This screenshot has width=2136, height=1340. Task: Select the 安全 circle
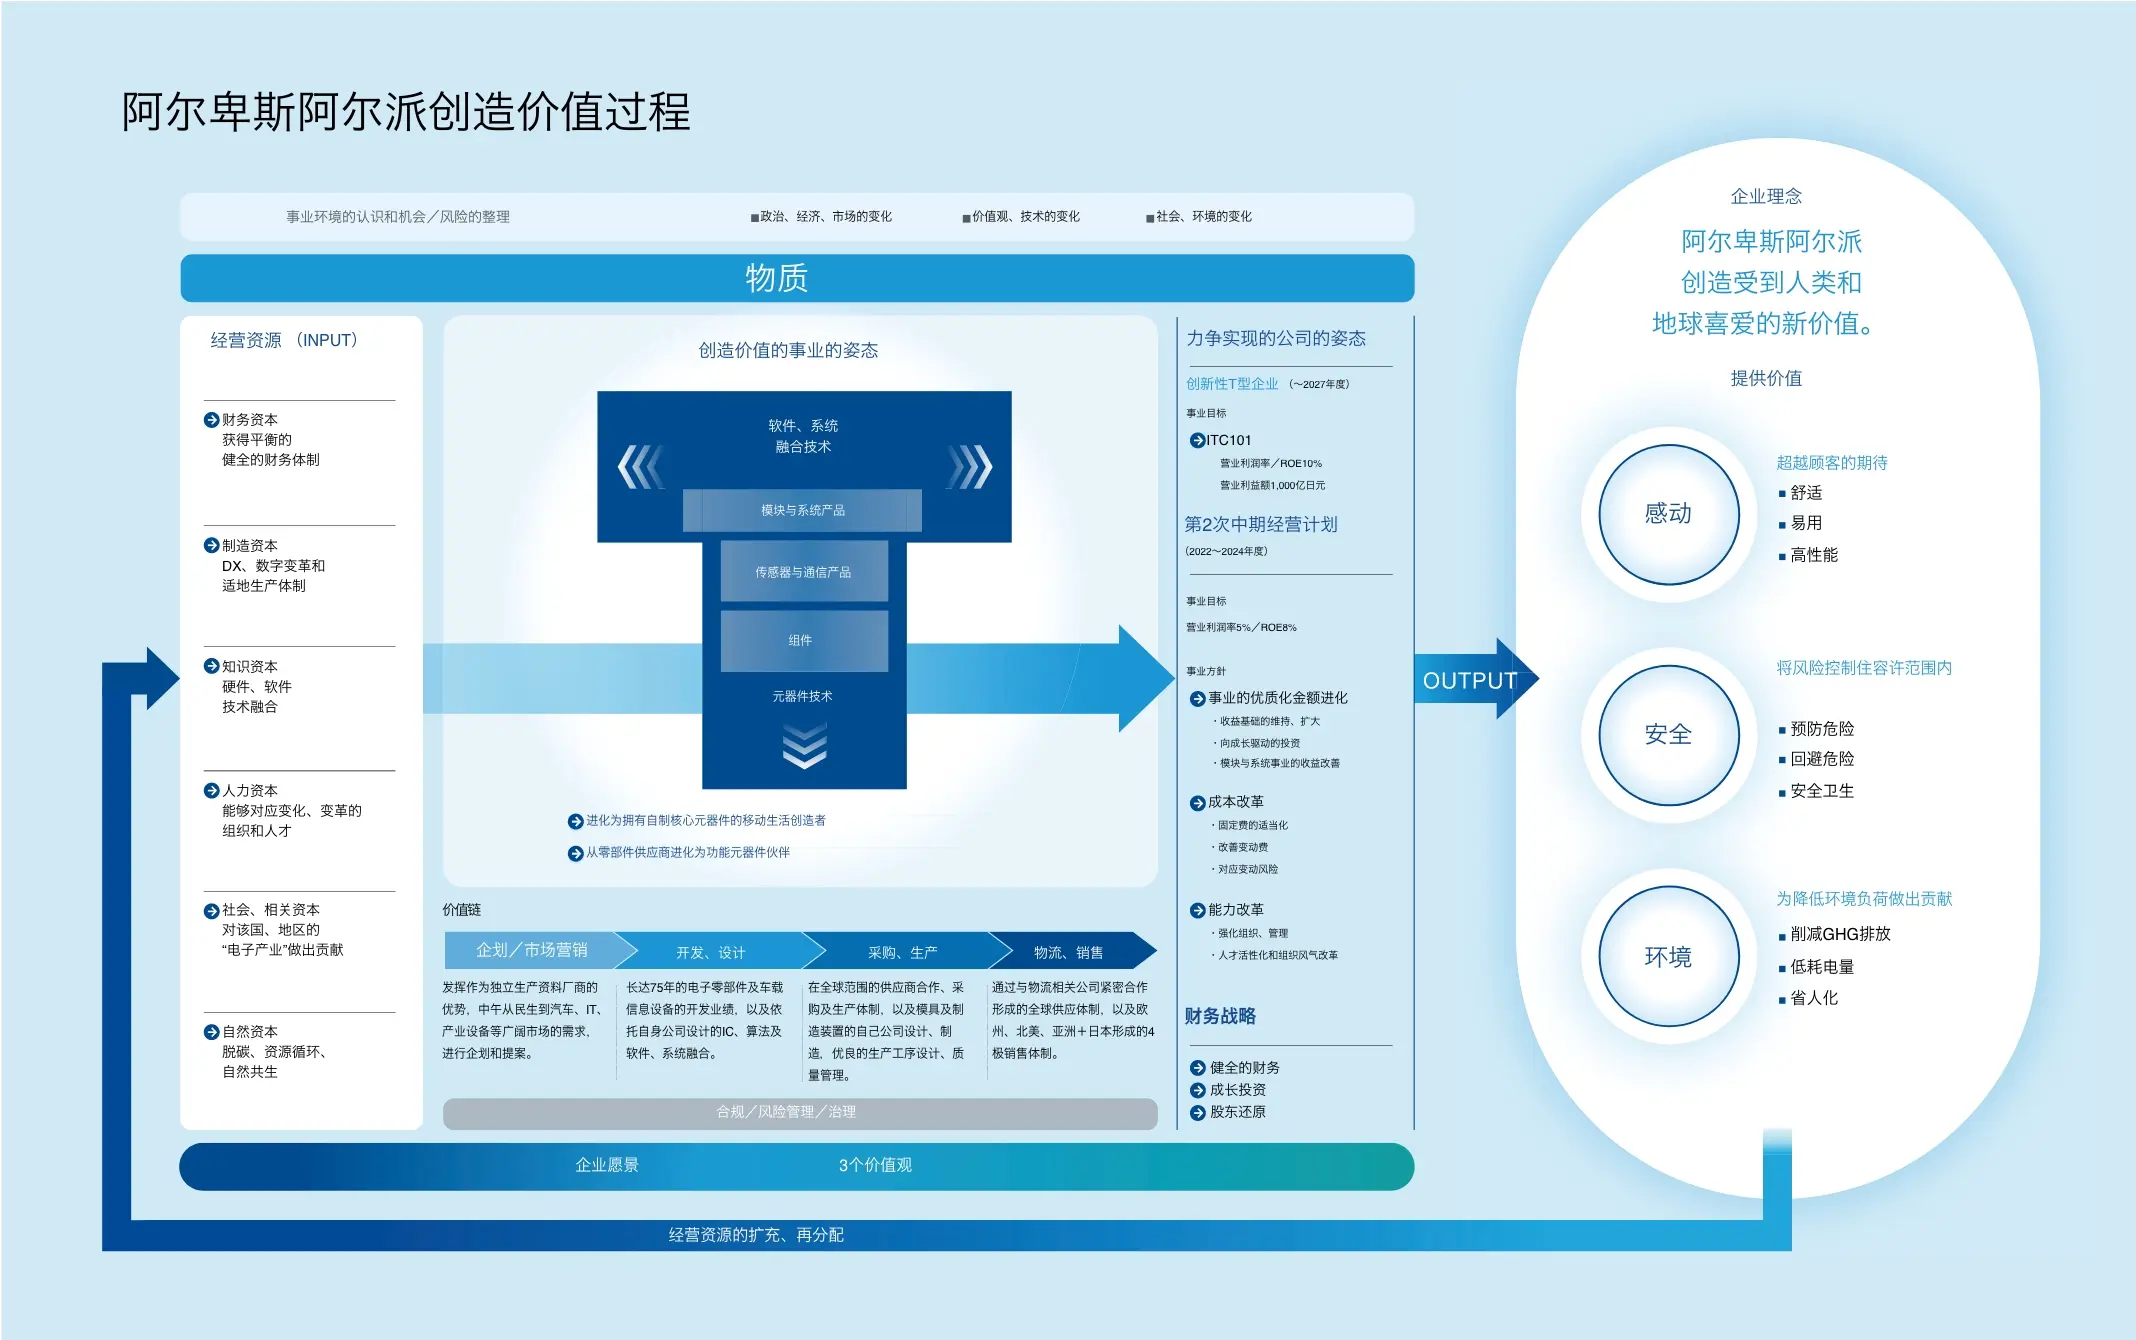(x=1669, y=735)
